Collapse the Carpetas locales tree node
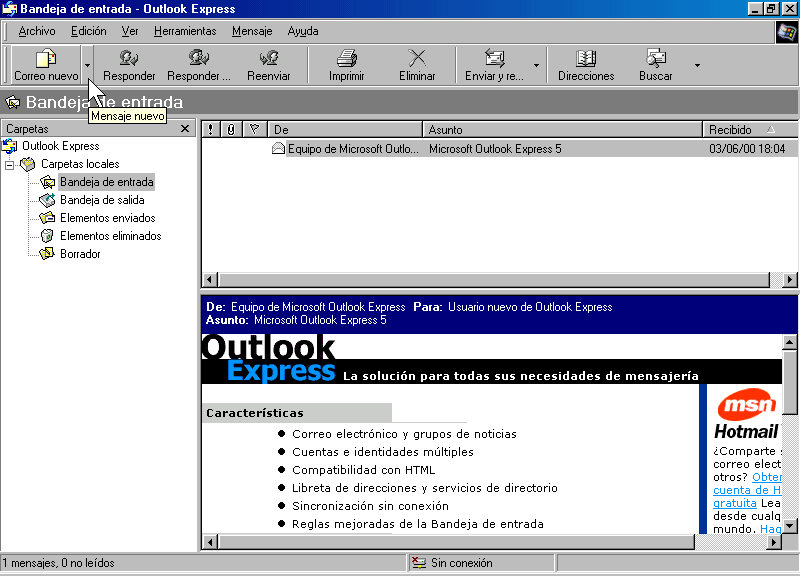This screenshot has width=800, height=576. [x=9, y=165]
